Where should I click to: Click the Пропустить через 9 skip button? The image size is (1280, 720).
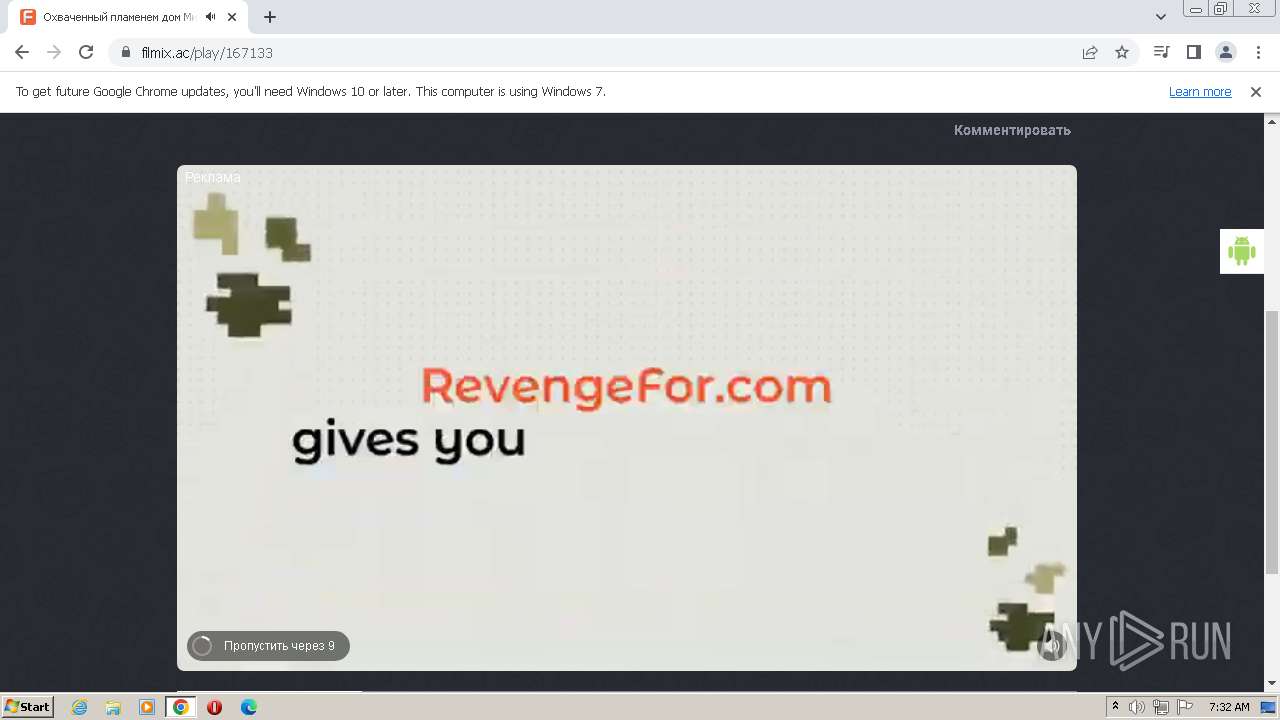(x=268, y=646)
